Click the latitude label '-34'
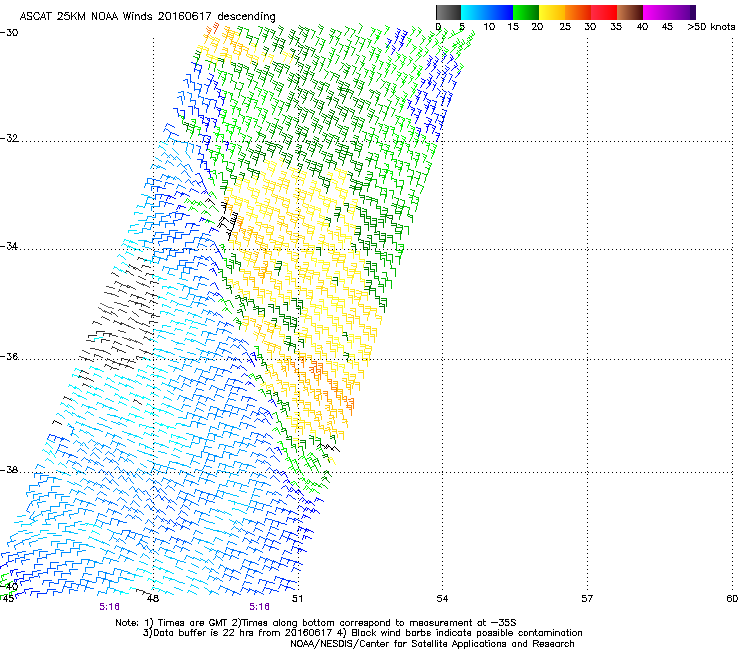 [x=9, y=246]
